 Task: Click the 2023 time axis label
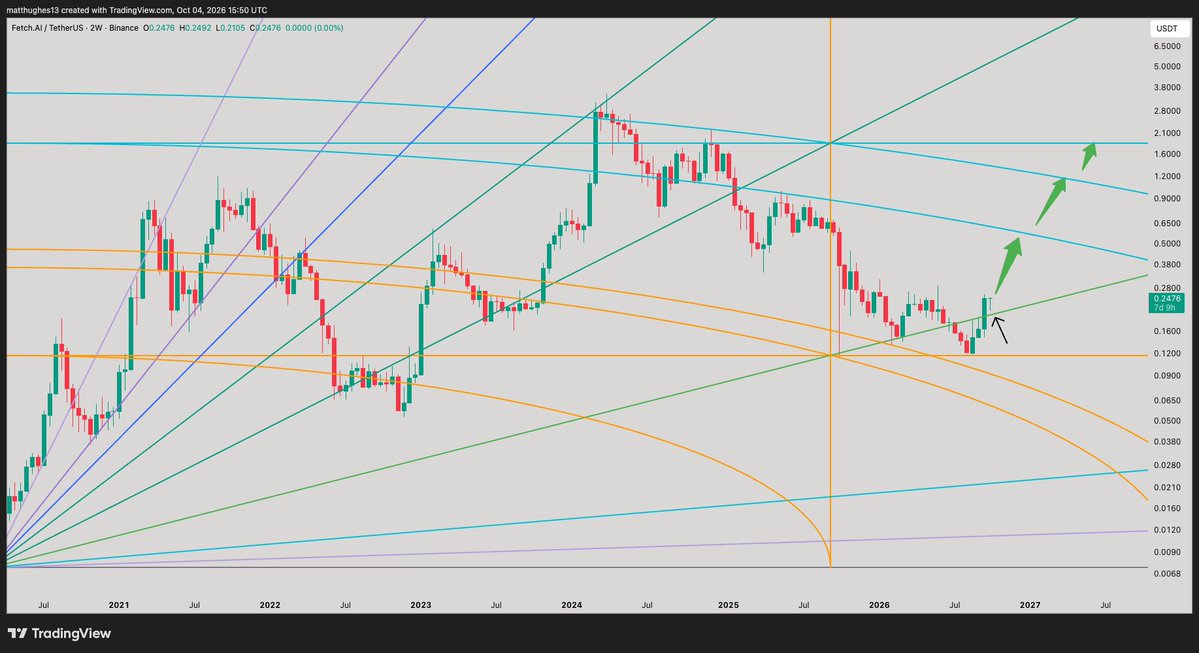click(x=421, y=605)
